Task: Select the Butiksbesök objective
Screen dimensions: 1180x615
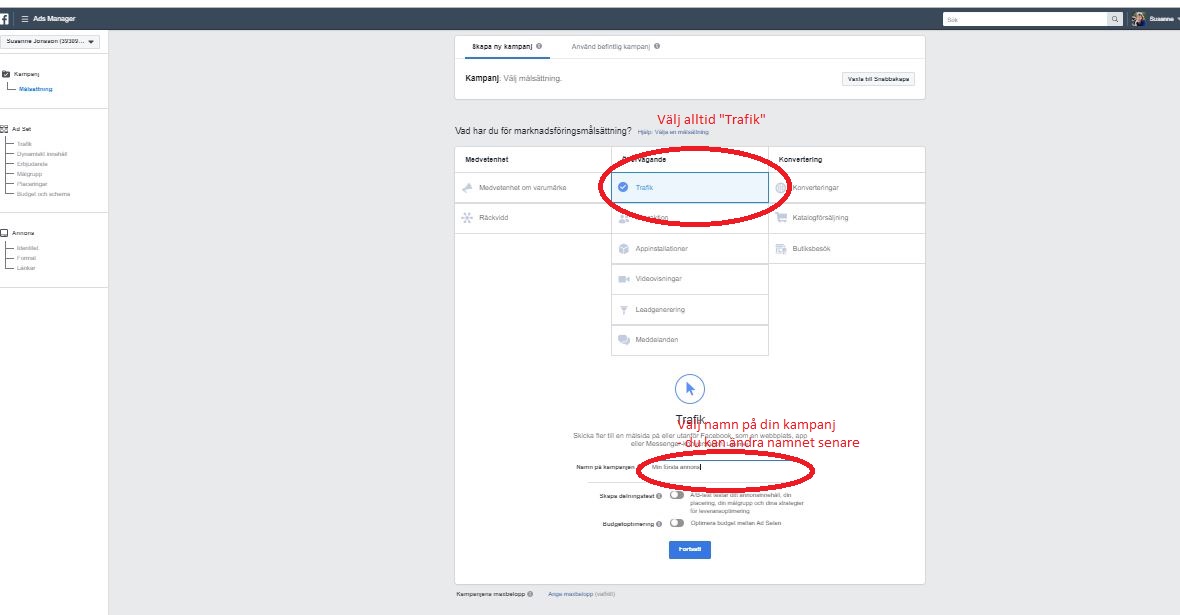Action: (810, 249)
